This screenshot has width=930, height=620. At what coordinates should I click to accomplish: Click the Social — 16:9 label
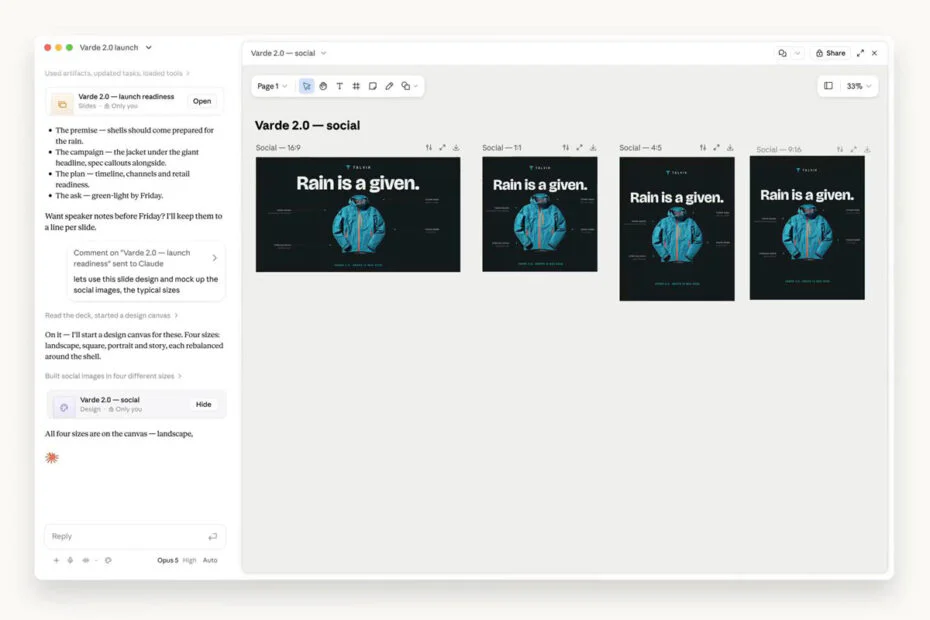278,147
